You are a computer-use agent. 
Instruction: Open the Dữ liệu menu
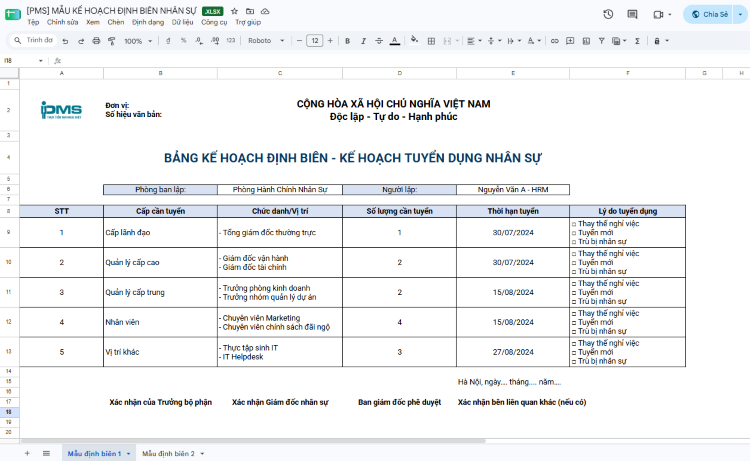point(182,22)
